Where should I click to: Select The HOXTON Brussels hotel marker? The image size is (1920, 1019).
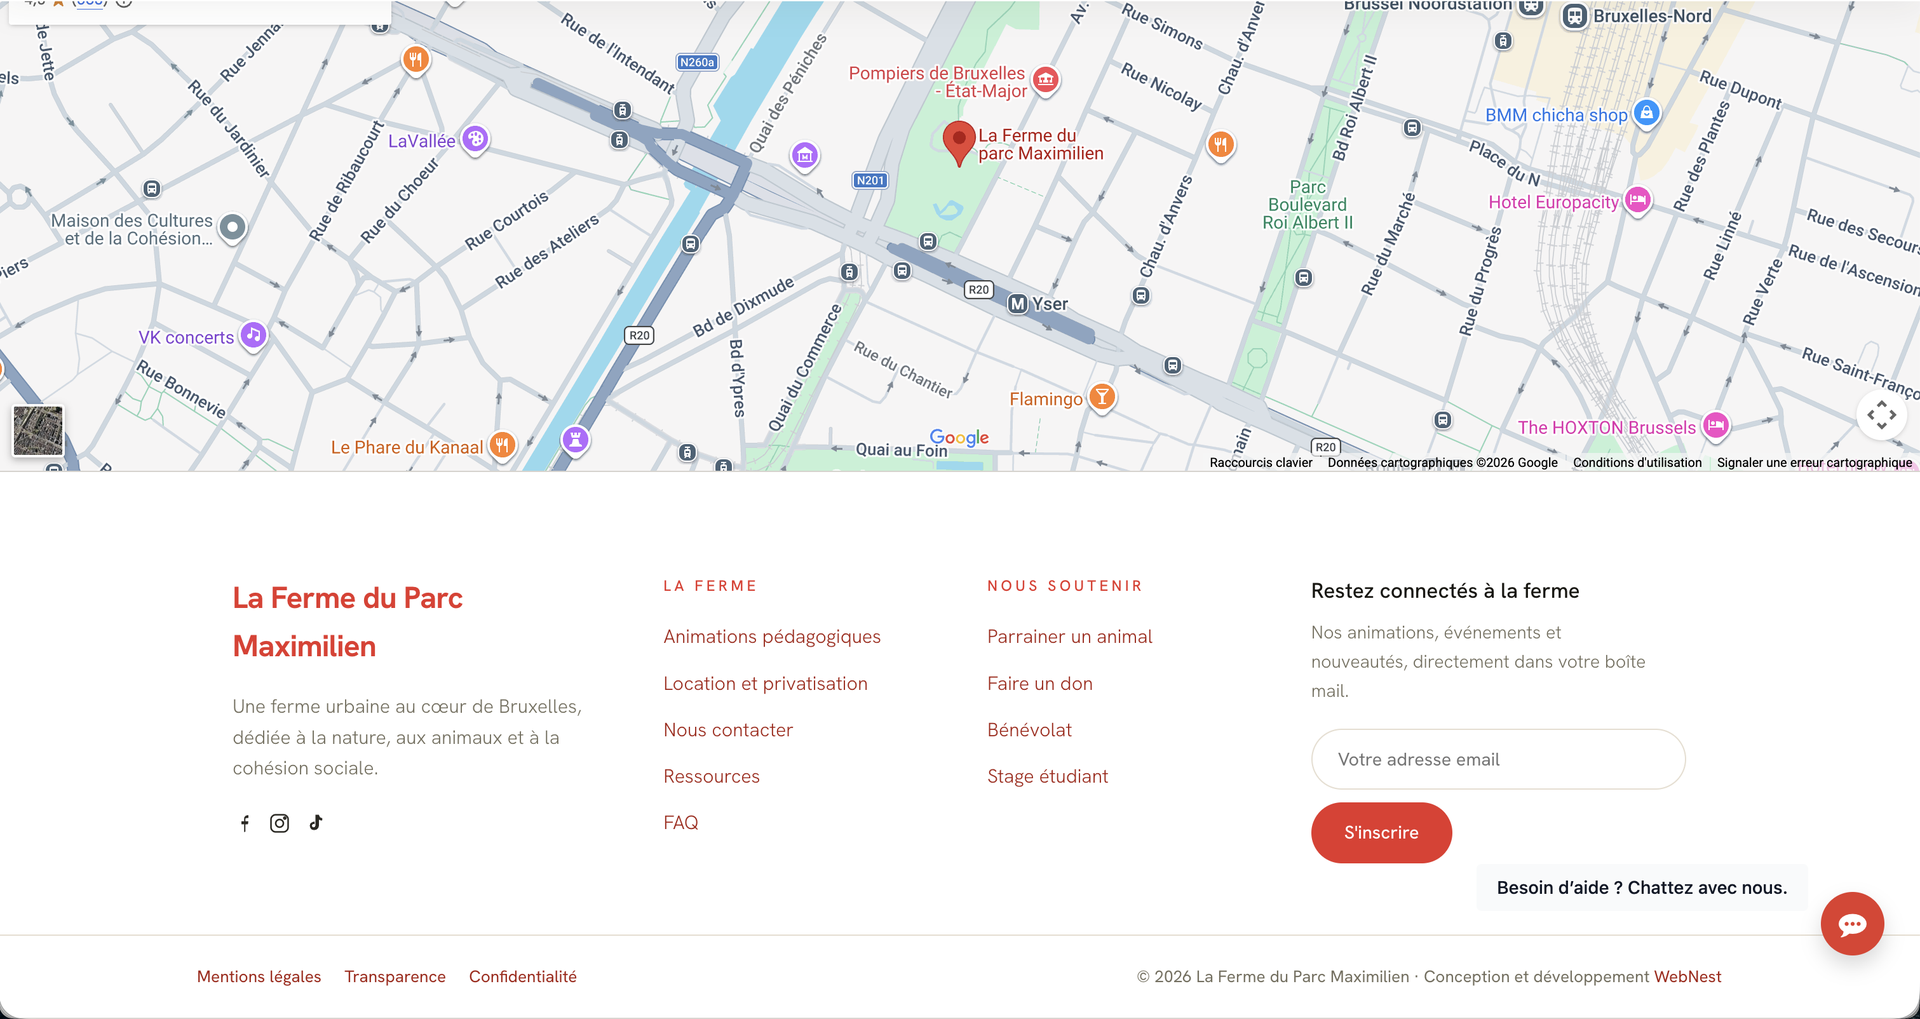point(1716,426)
